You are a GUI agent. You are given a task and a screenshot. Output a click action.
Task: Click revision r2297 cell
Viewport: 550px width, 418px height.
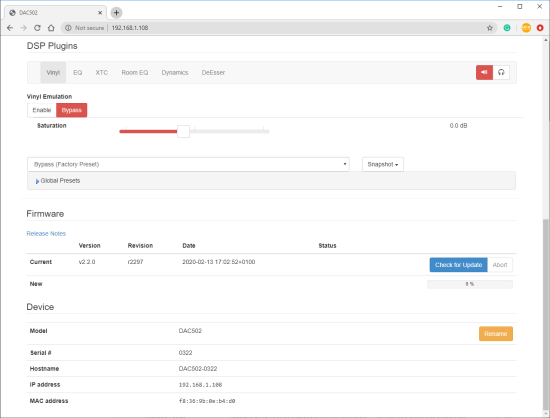click(x=135, y=262)
